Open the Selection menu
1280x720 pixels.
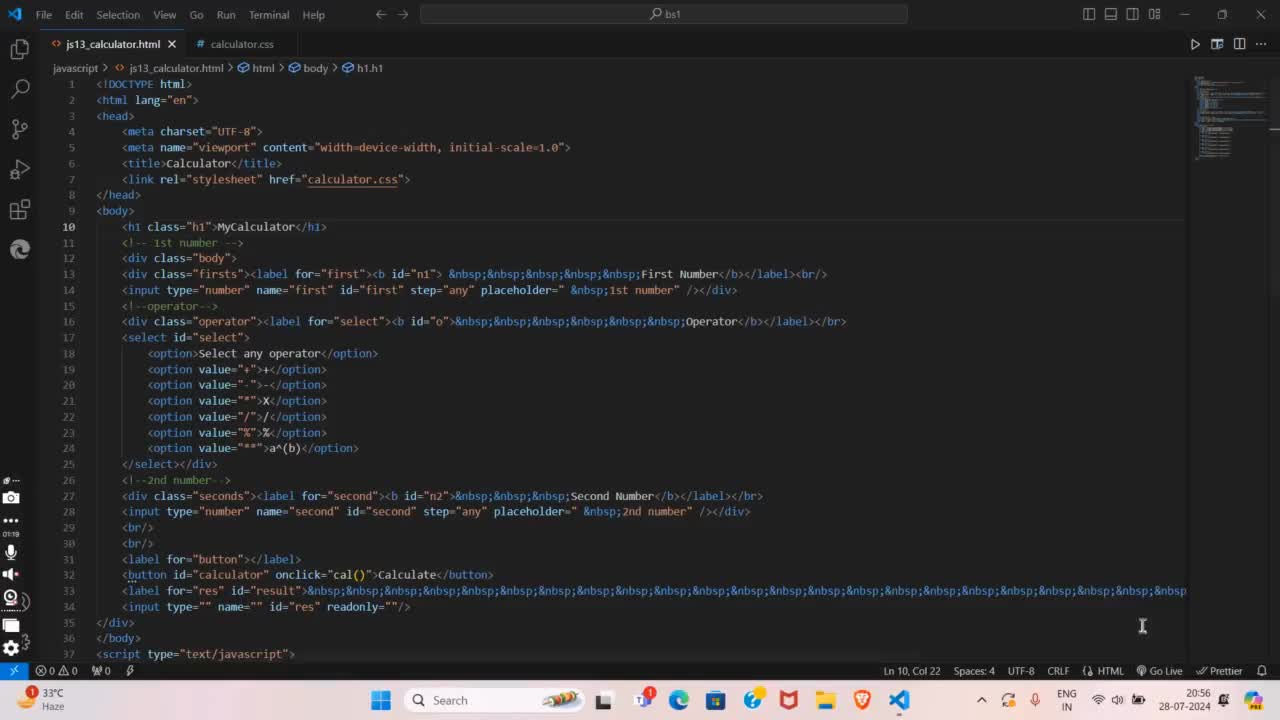tap(118, 15)
